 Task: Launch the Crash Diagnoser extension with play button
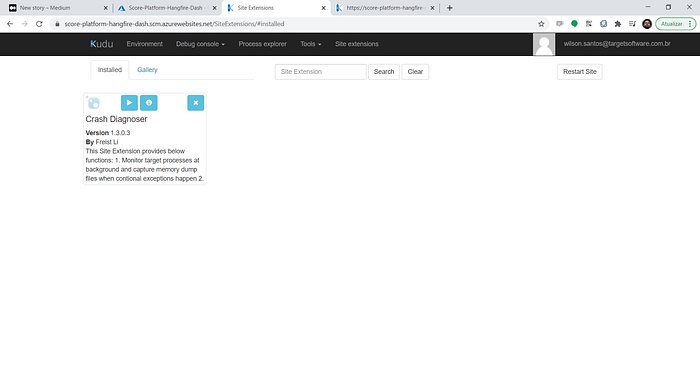coord(129,103)
